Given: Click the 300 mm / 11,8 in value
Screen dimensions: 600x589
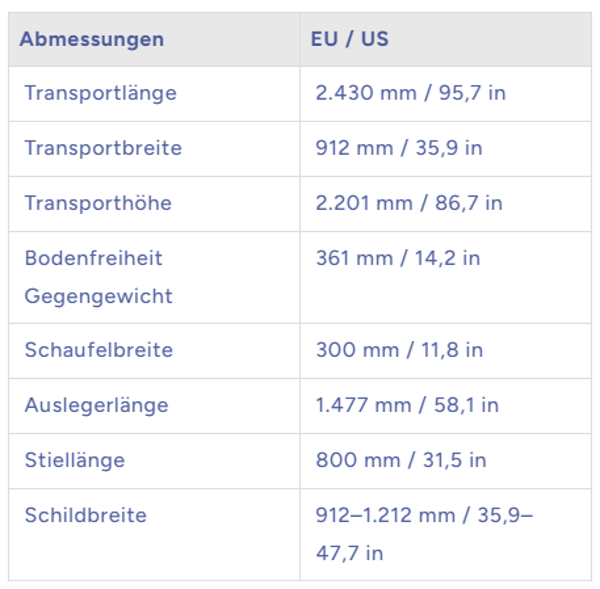Looking at the screenshot, I should (x=399, y=350).
